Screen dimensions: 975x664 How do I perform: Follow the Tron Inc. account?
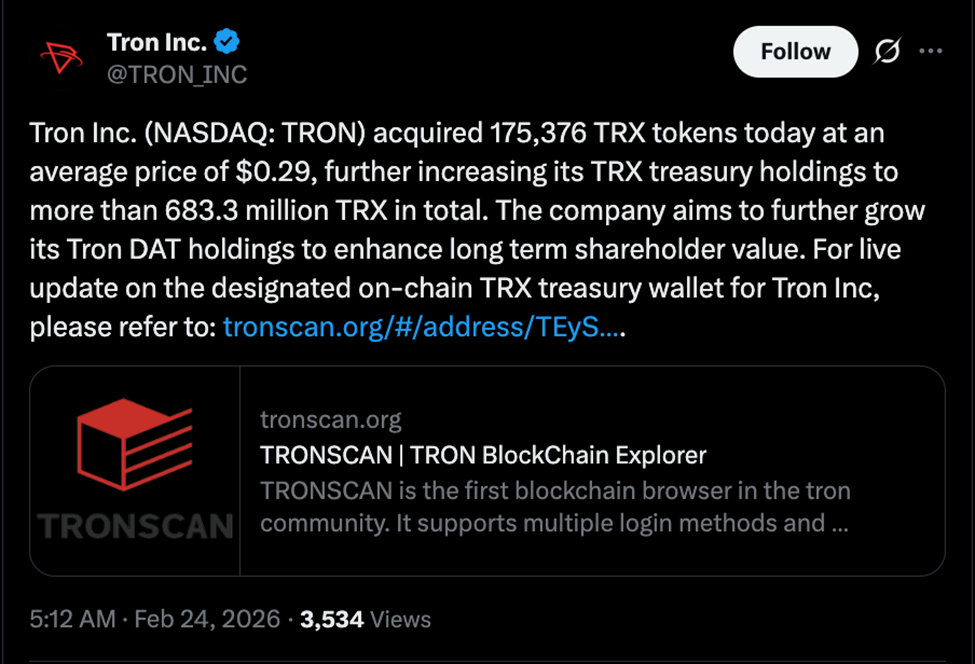tap(795, 51)
